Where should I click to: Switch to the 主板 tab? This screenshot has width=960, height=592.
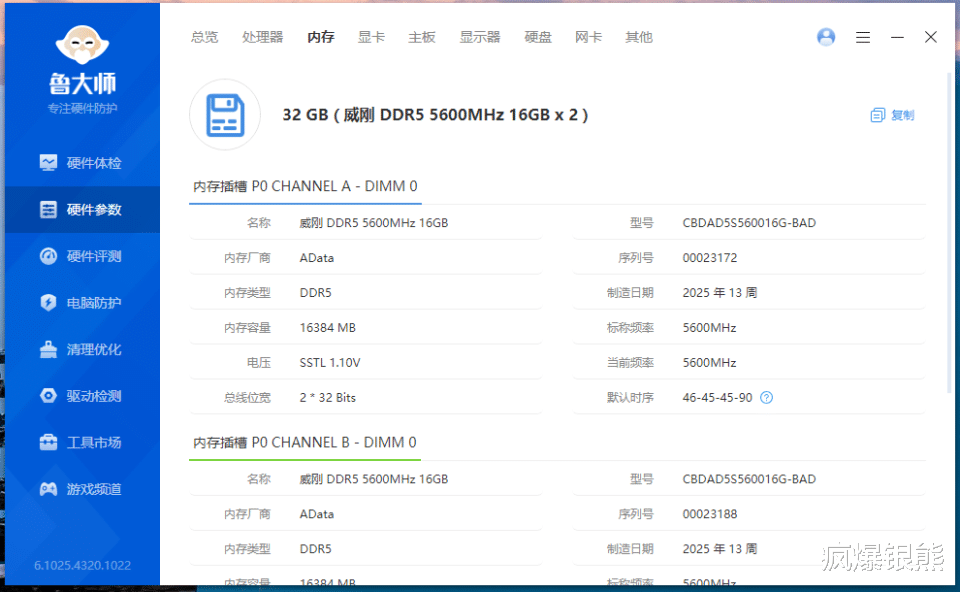click(421, 37)
